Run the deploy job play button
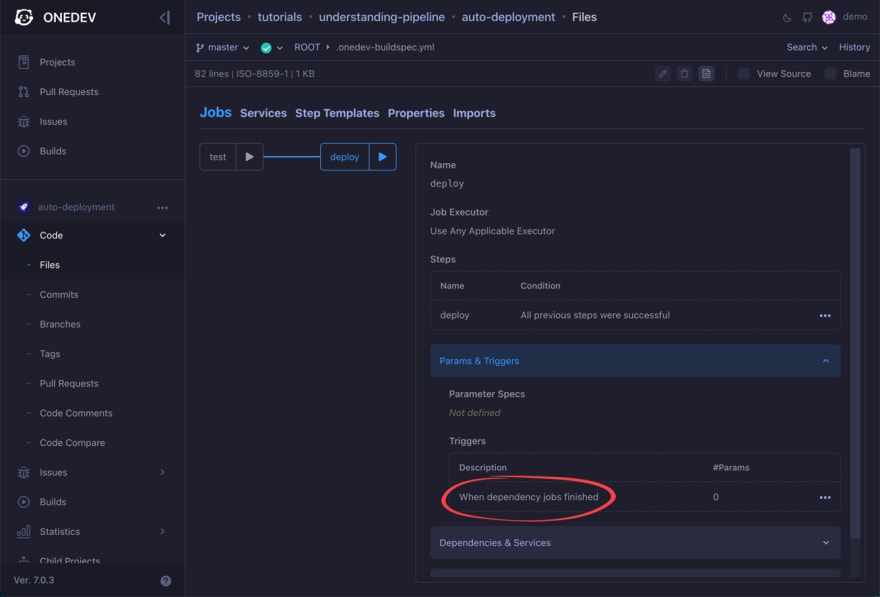 383,157
